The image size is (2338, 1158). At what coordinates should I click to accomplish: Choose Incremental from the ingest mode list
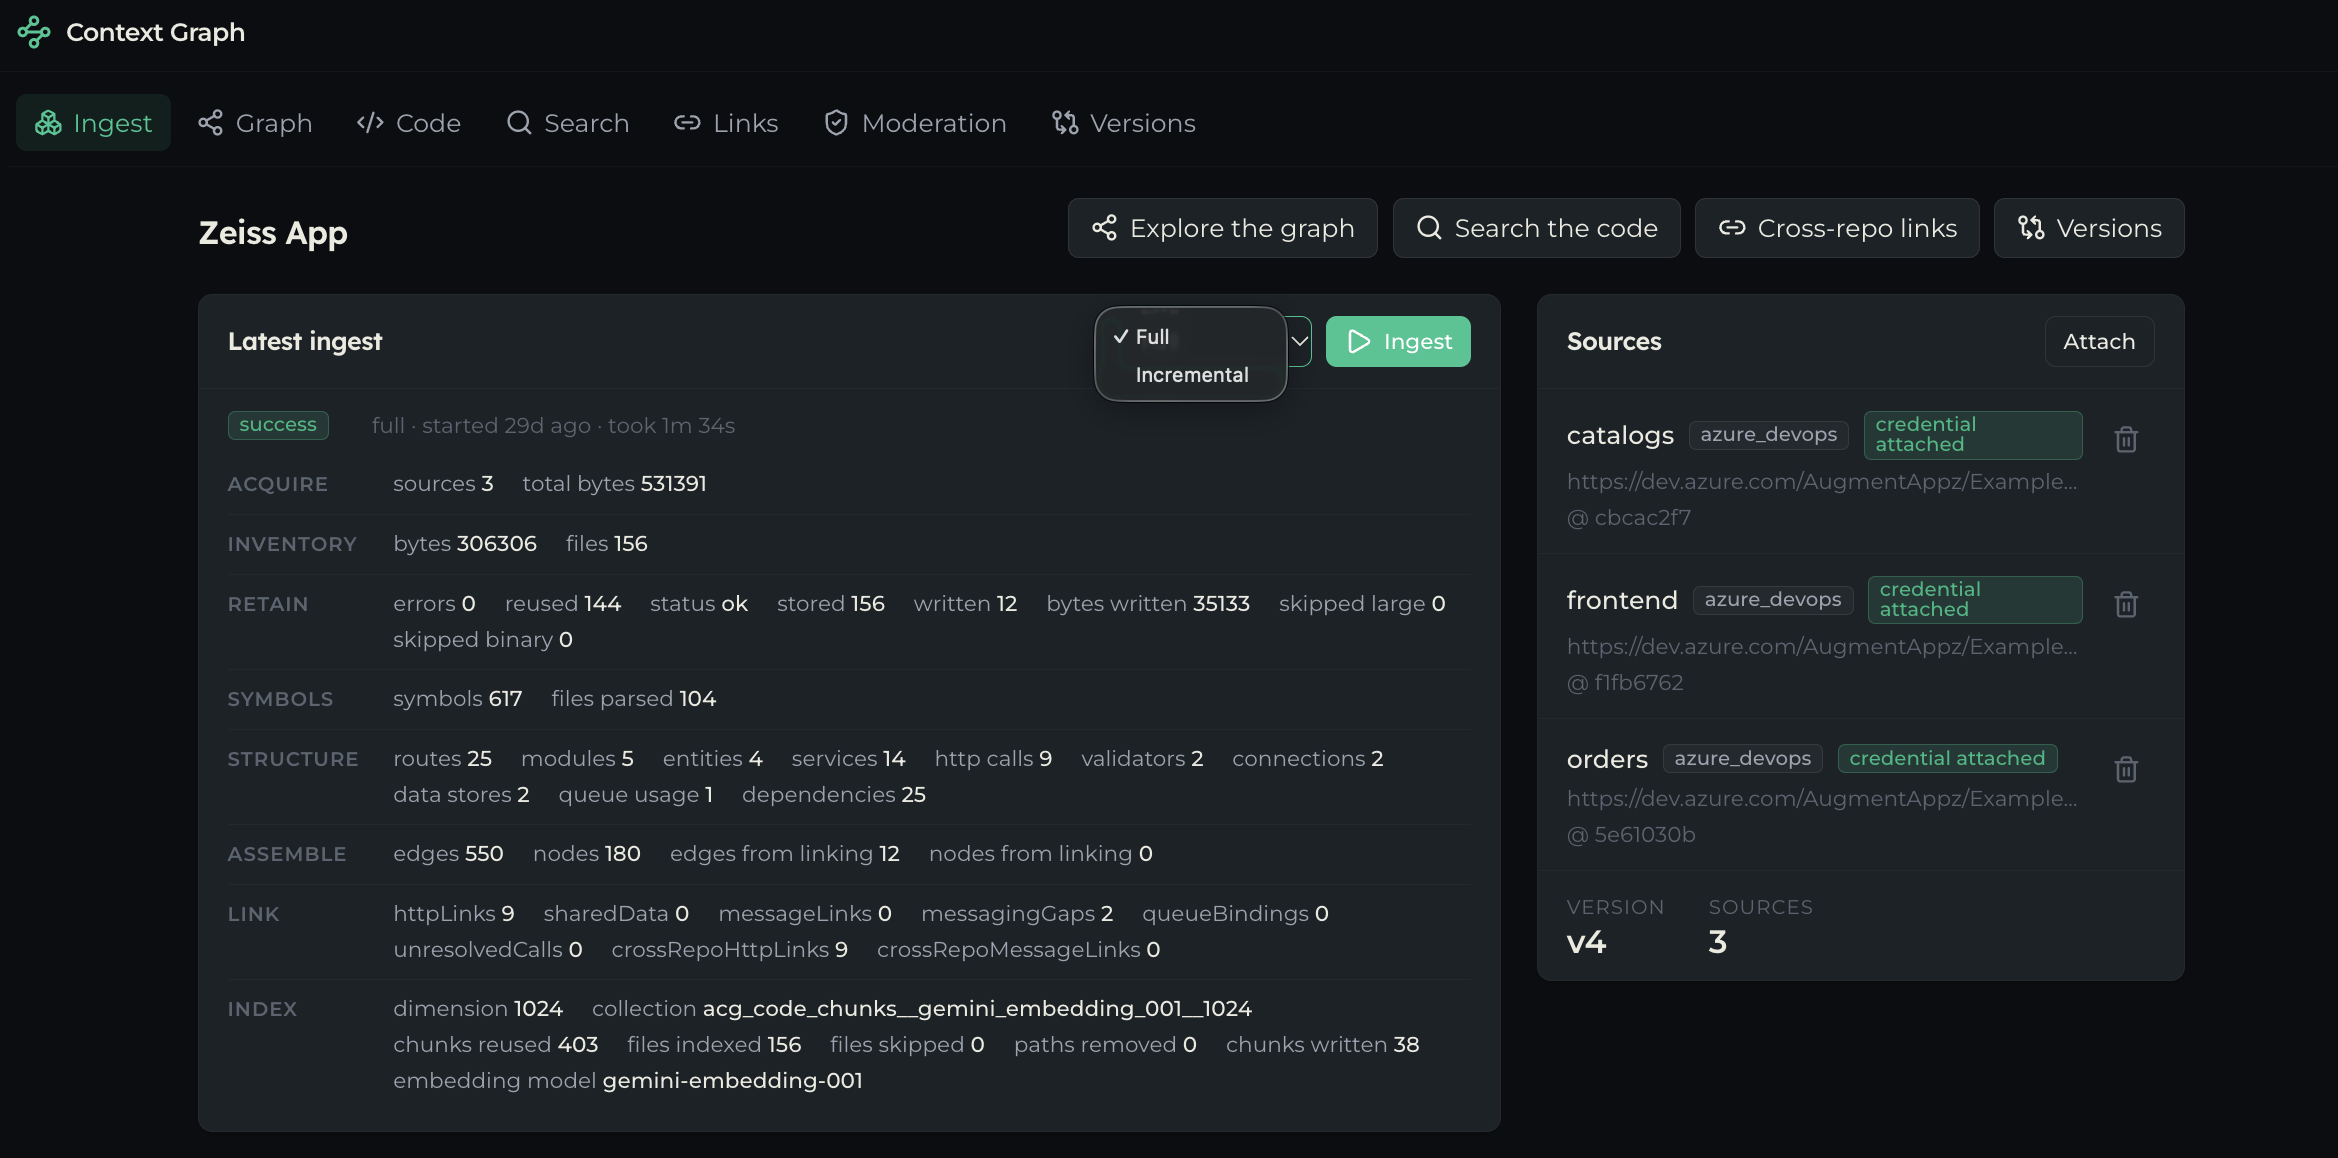(1190, 375)
